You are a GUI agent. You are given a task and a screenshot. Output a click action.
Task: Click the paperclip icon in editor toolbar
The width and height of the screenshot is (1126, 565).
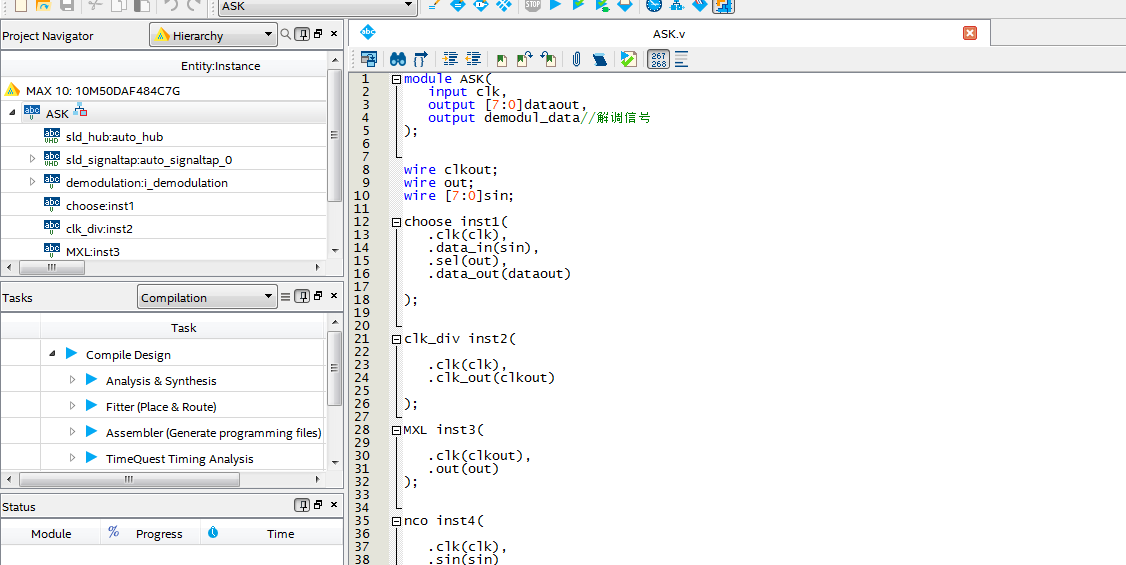[x=576, y=60]
